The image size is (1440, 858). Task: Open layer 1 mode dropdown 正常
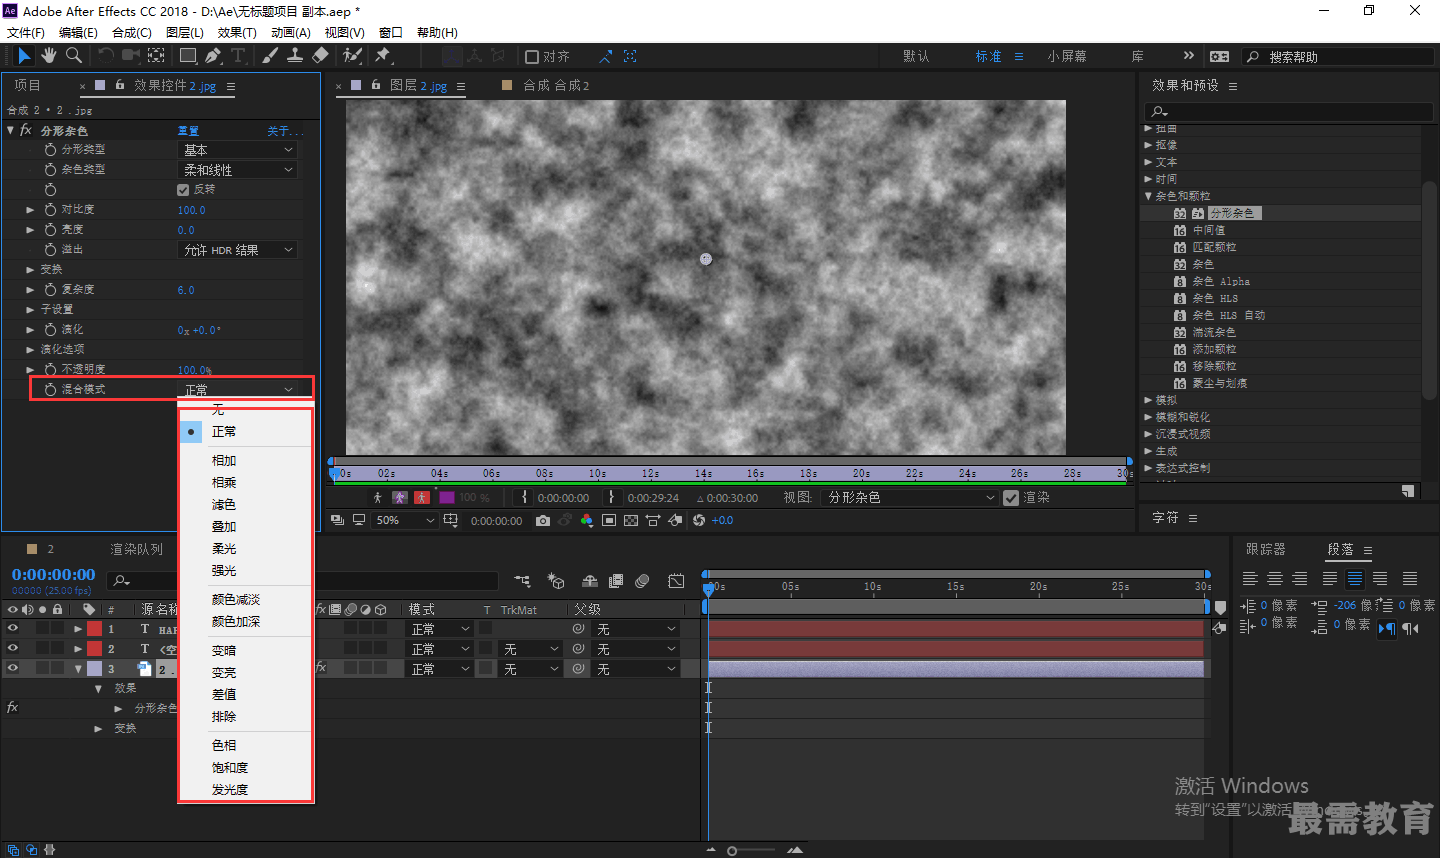(x=440, y=629)
